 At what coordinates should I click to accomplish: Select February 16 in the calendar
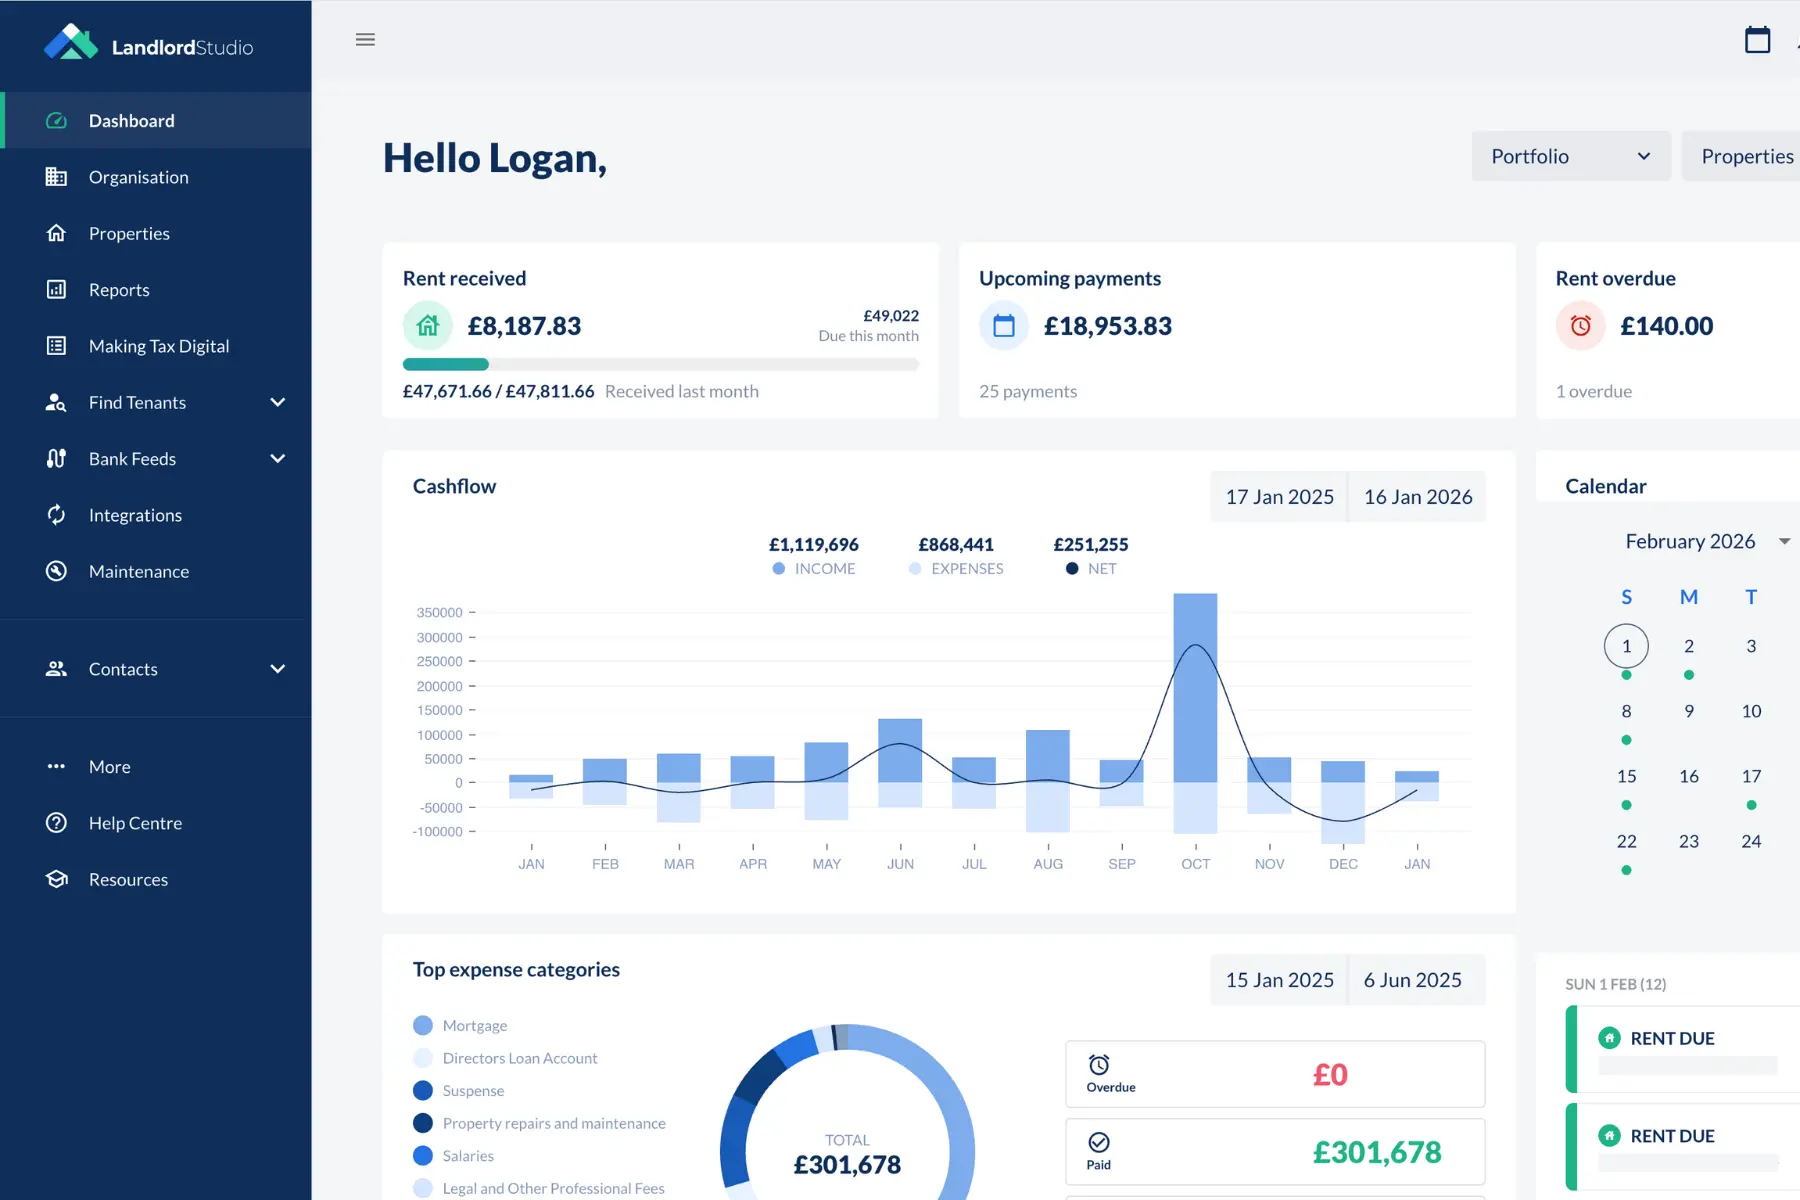click(1689, 776)
